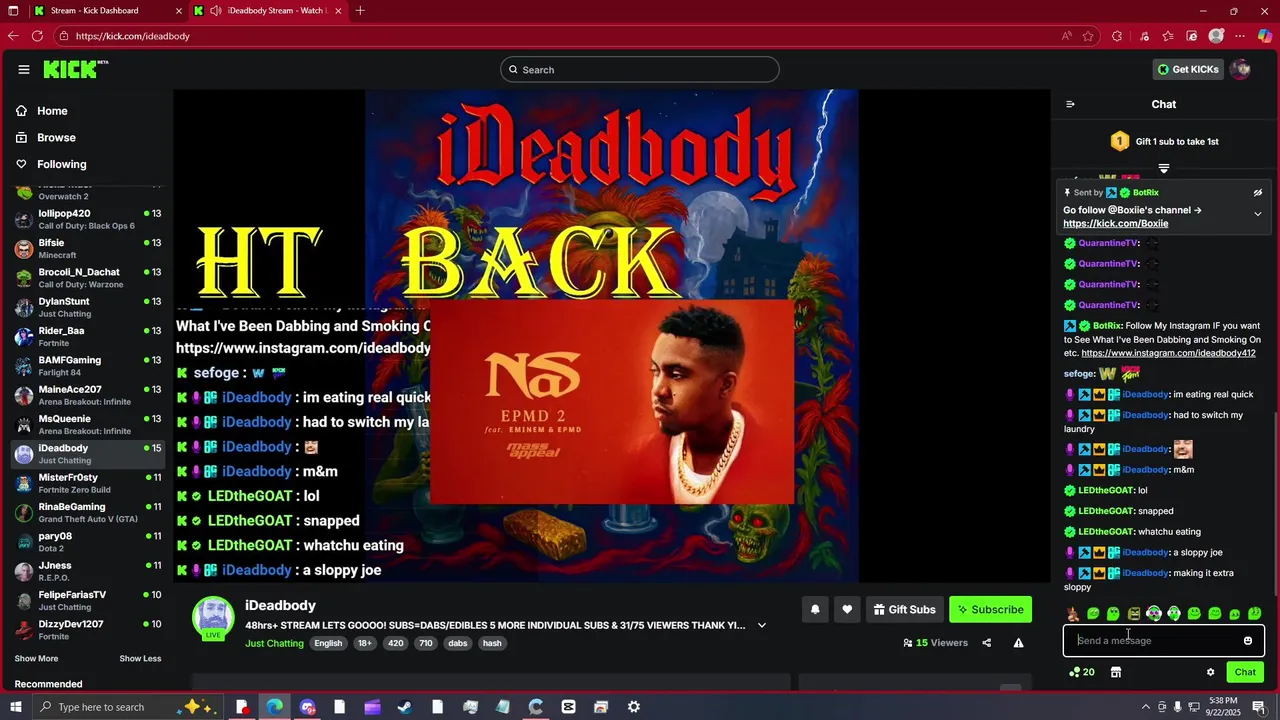Open DizzyDev1207 channel

click(88, 630)
